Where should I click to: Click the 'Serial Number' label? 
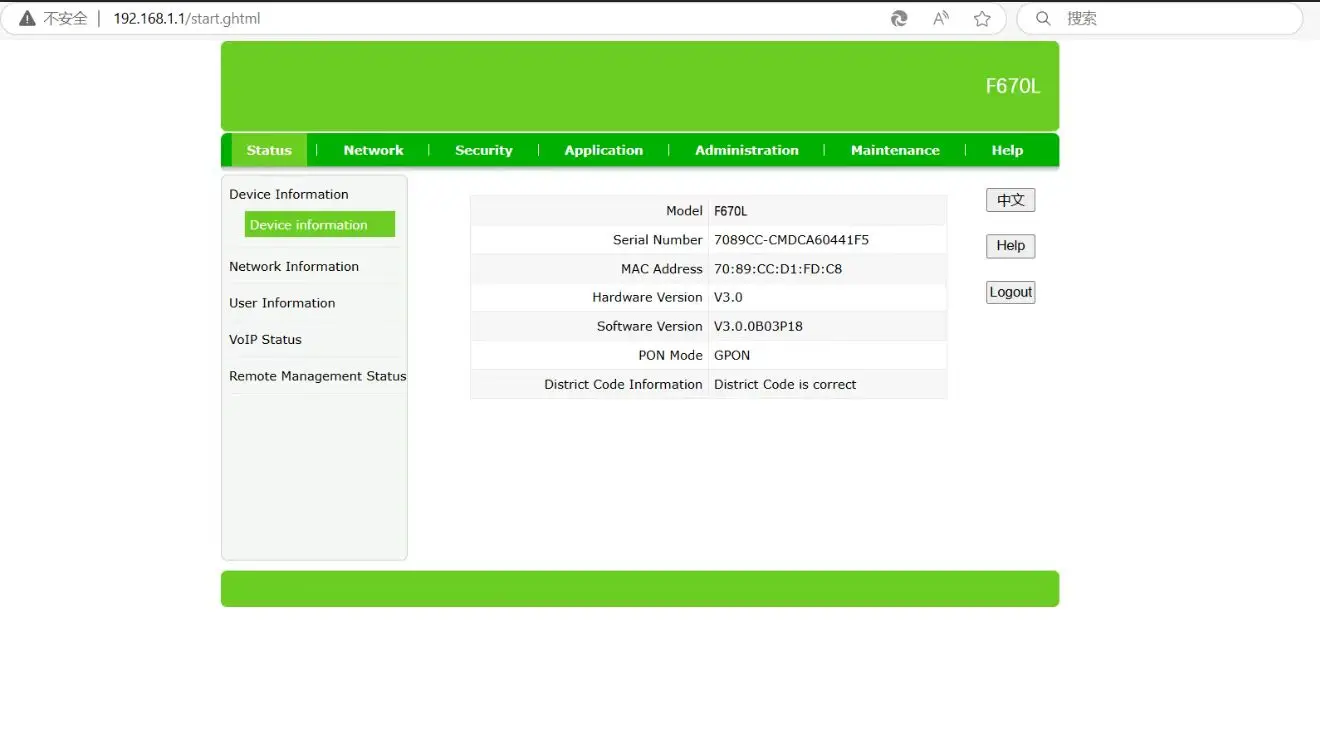[x=658, y=240]
